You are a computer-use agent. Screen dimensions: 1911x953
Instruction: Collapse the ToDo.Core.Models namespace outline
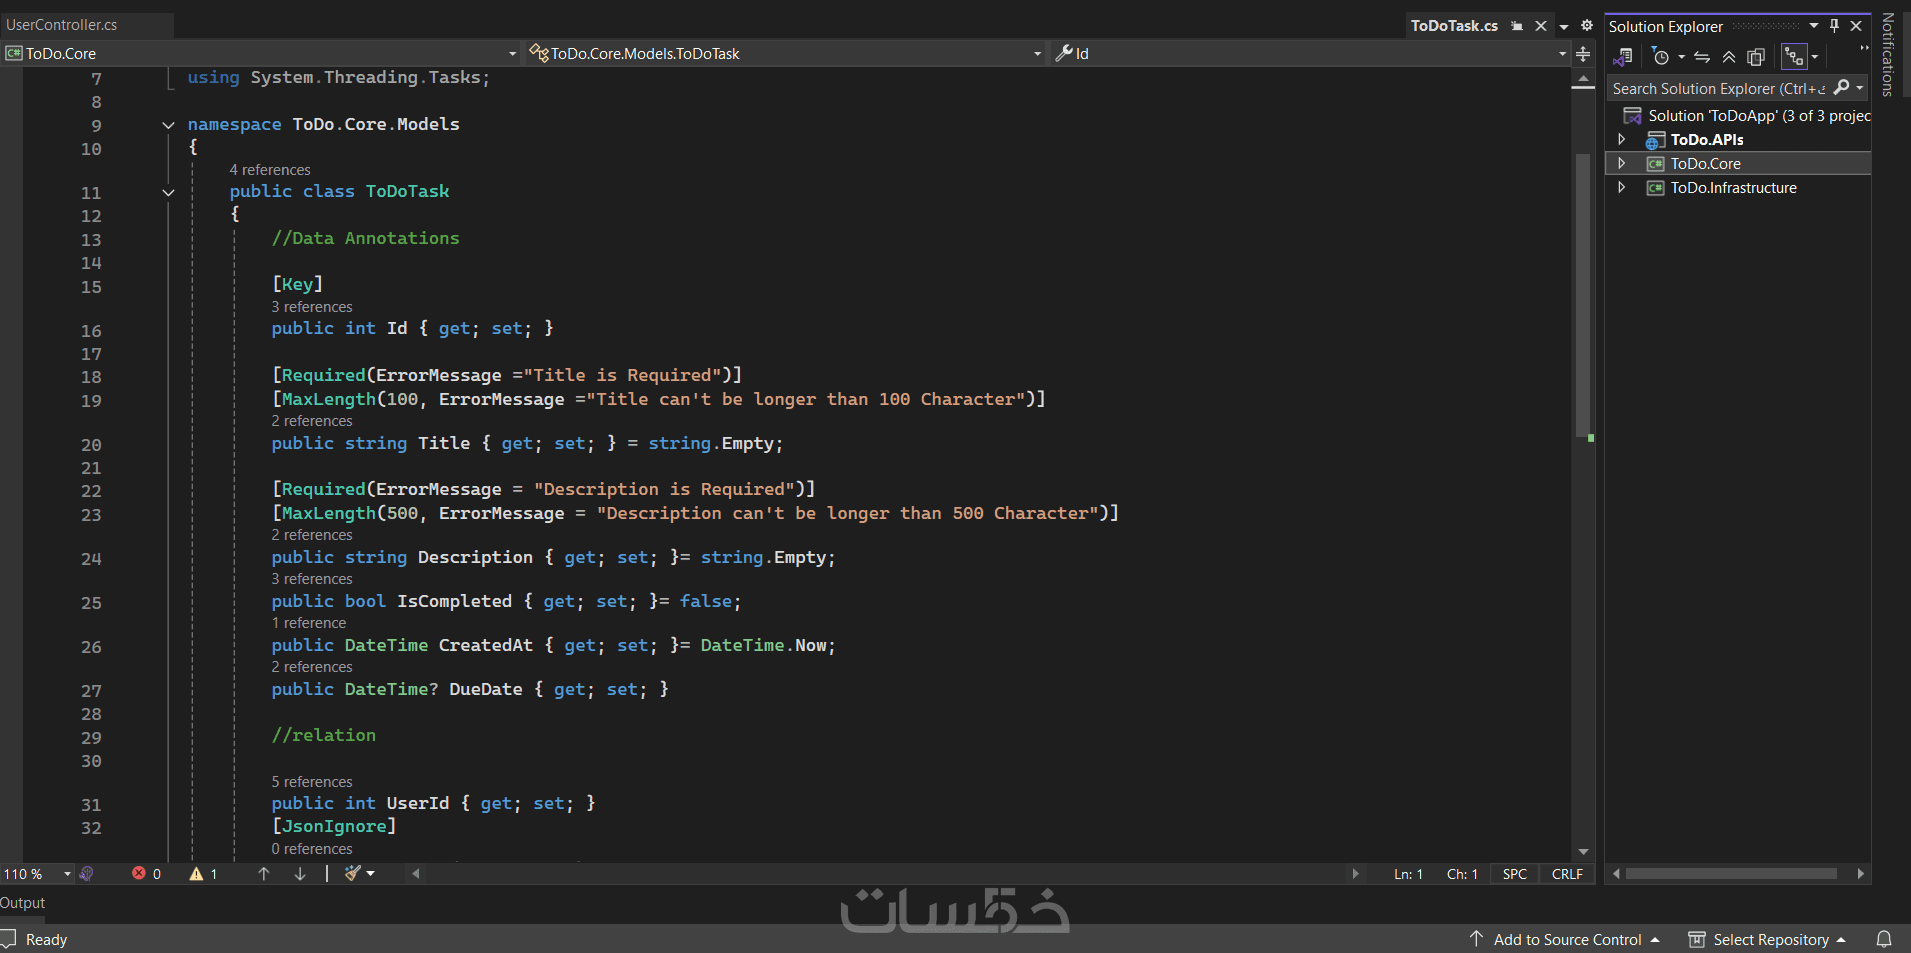[x=168, y=124]
